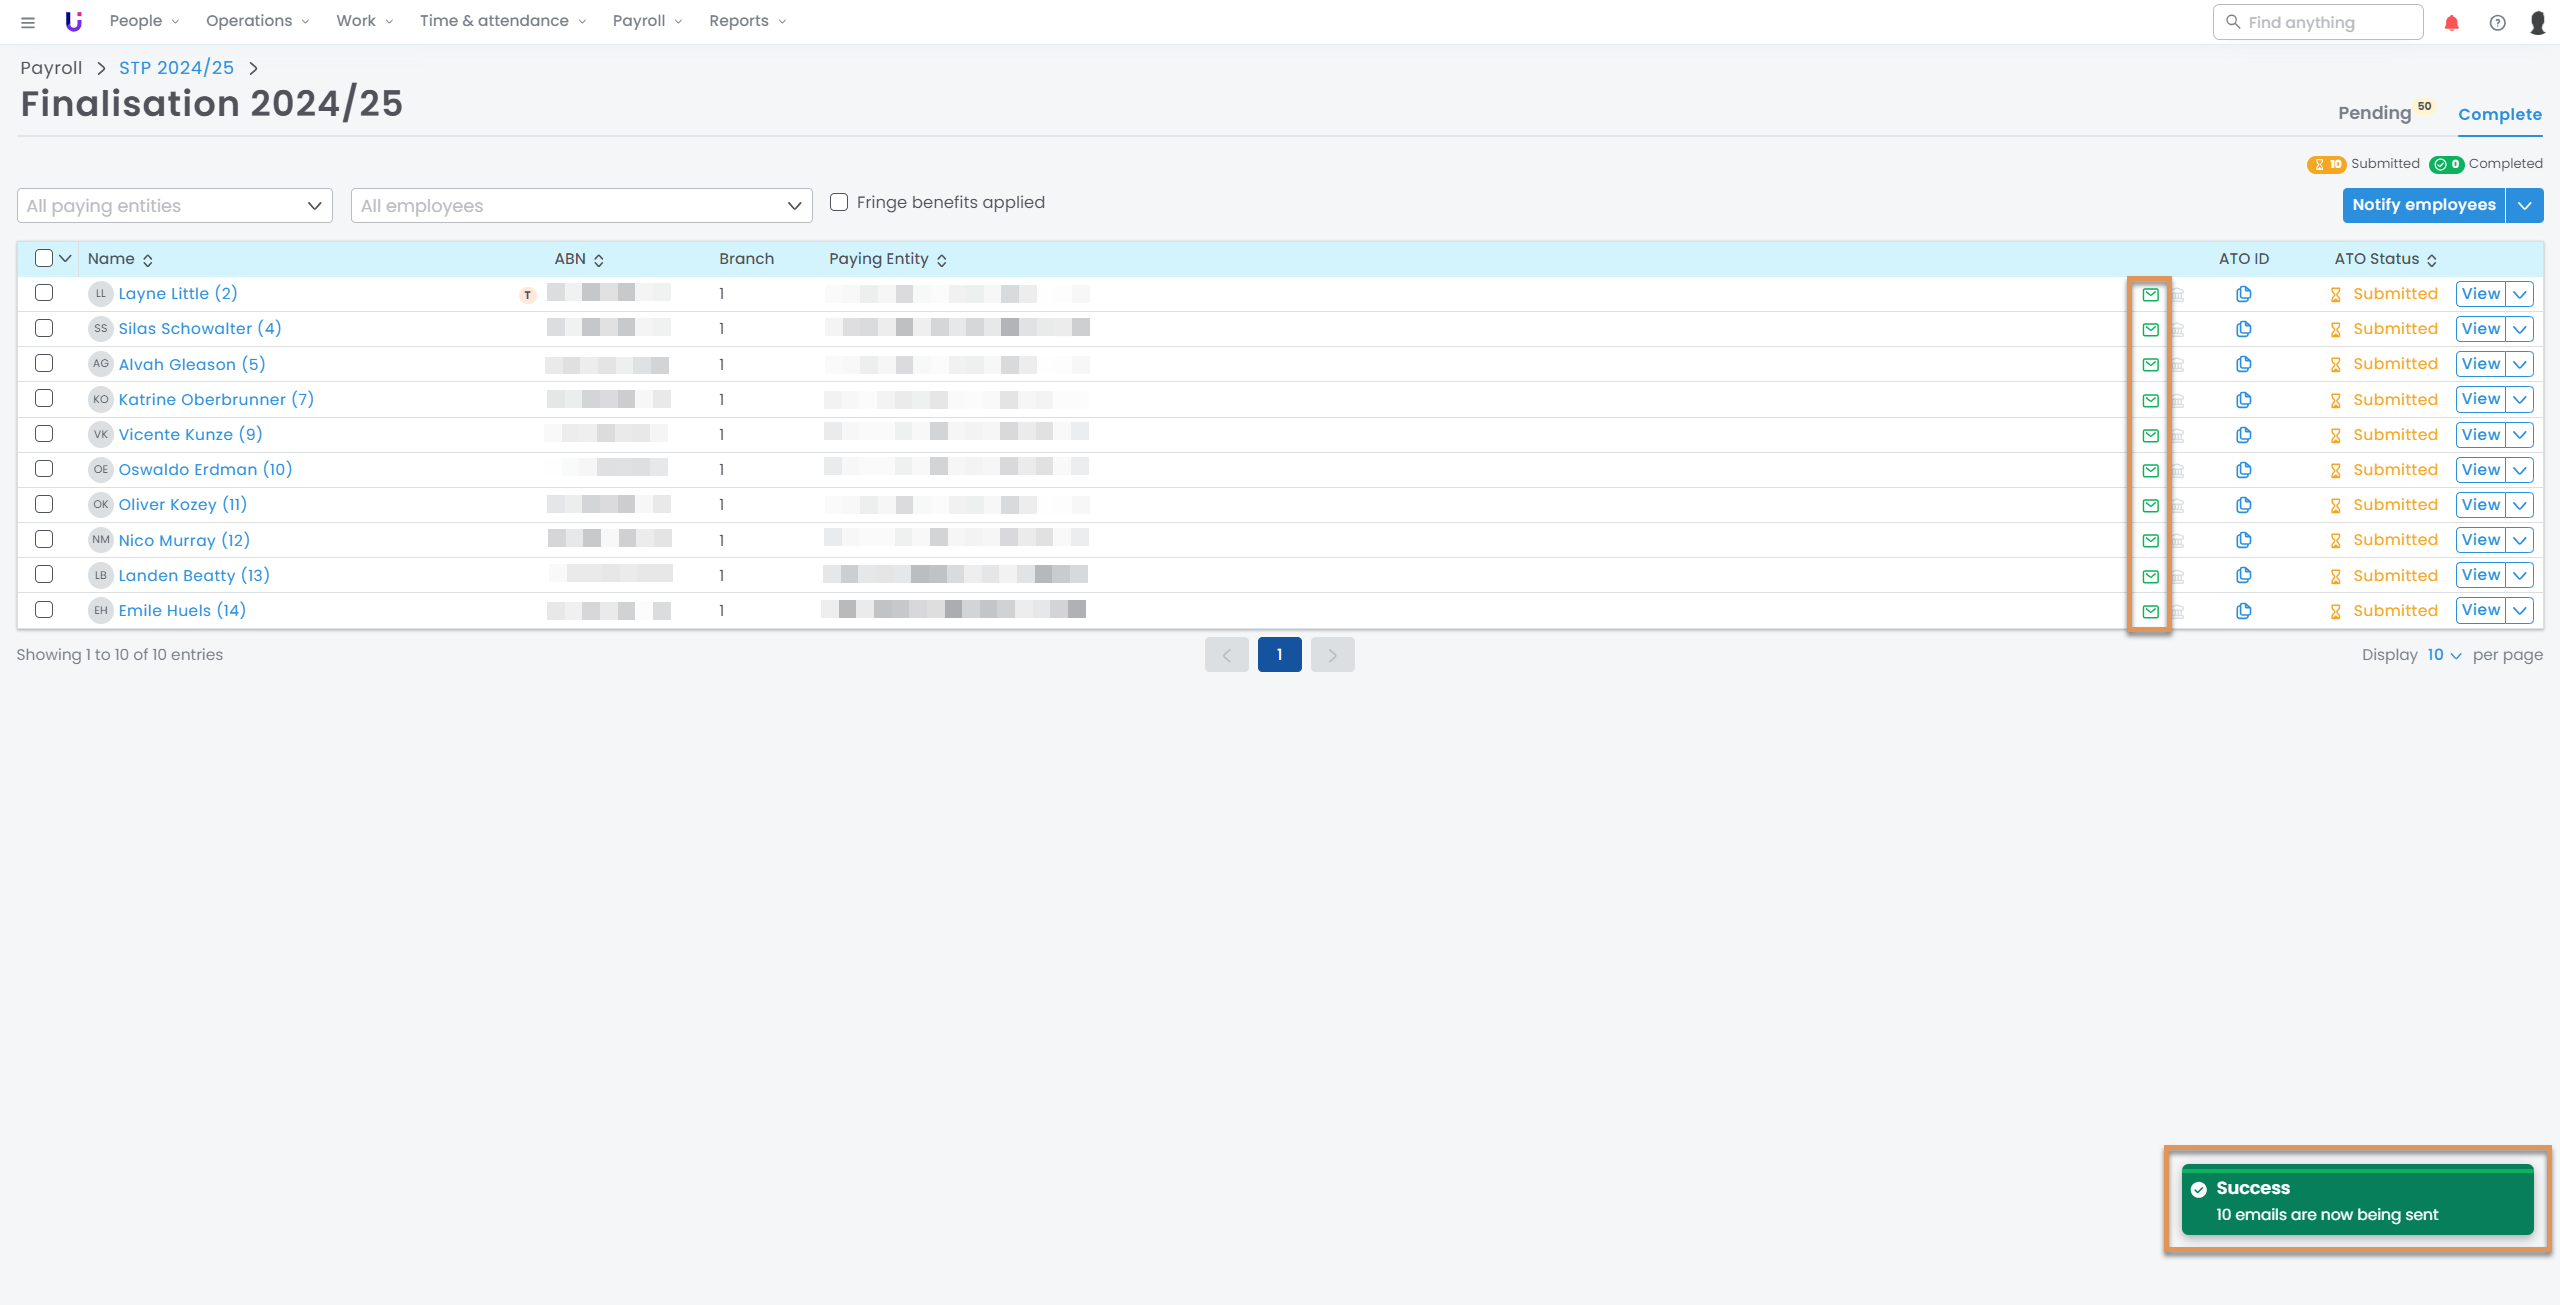Click the STP 2024/25 breadcrumb link

176,68
